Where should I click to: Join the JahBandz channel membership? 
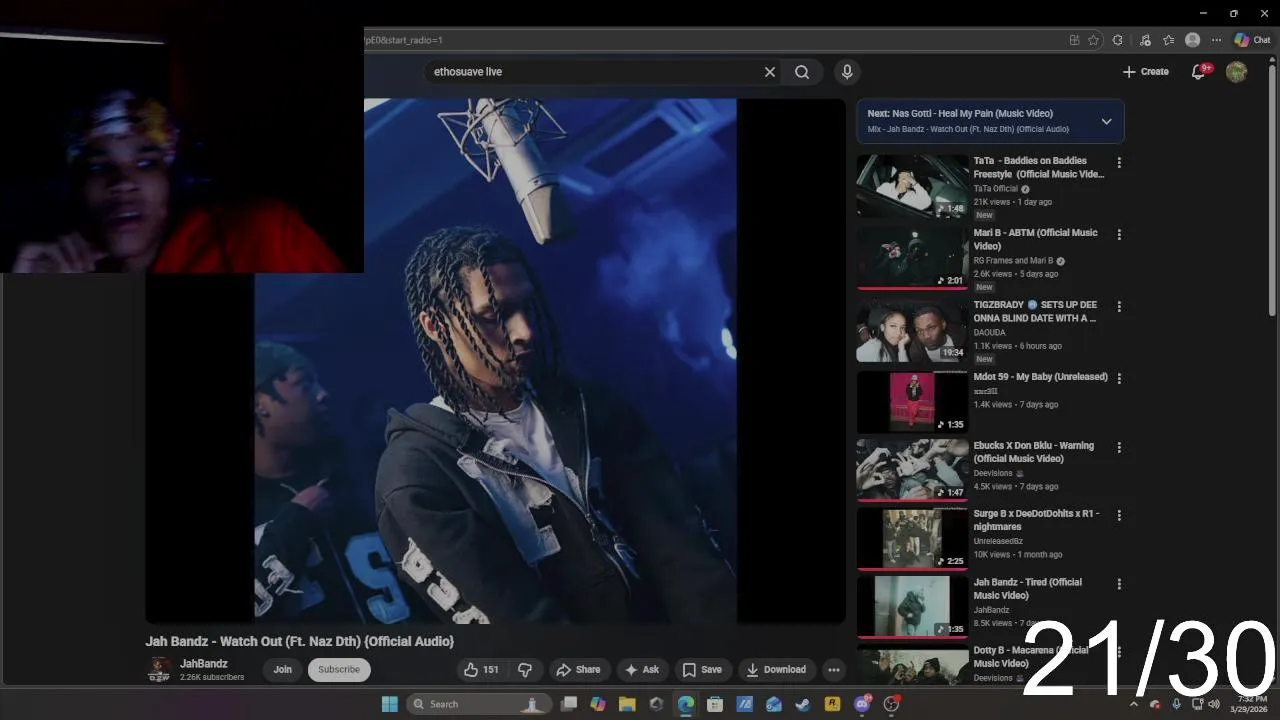tap(283, 670)
